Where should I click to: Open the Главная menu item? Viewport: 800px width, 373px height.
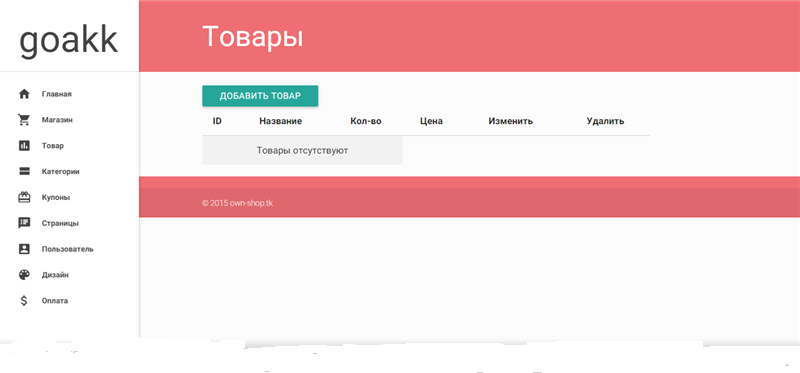(57, 94)
